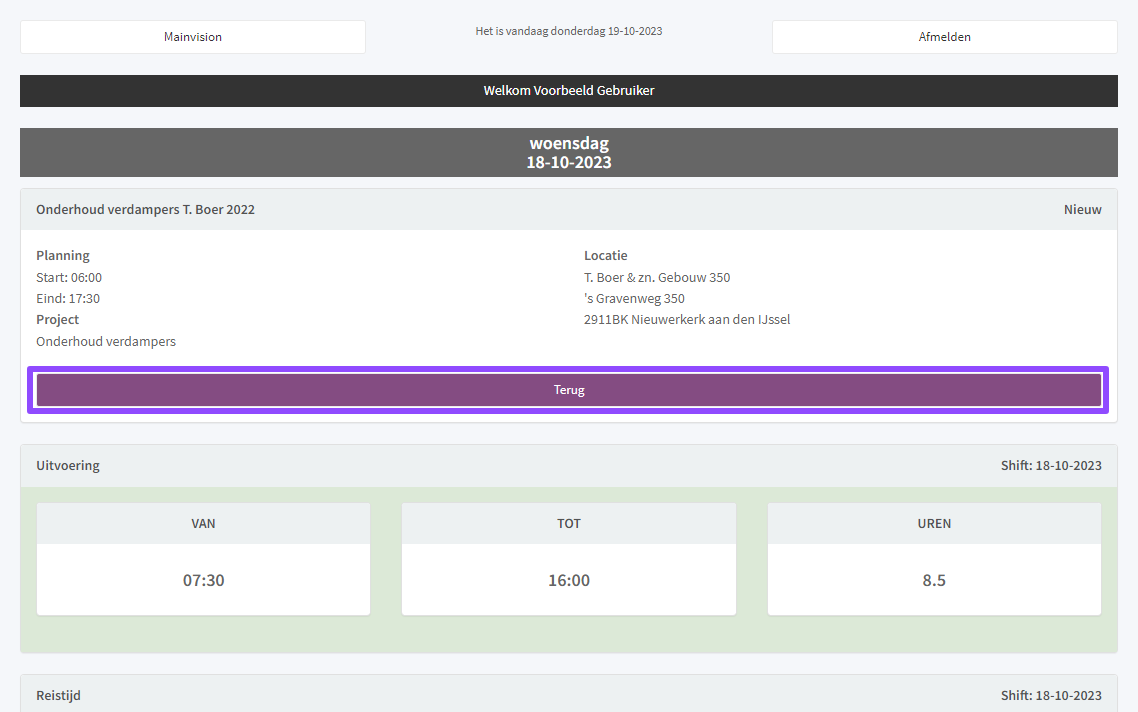Click the UREN value 8.5

point(934,580)
